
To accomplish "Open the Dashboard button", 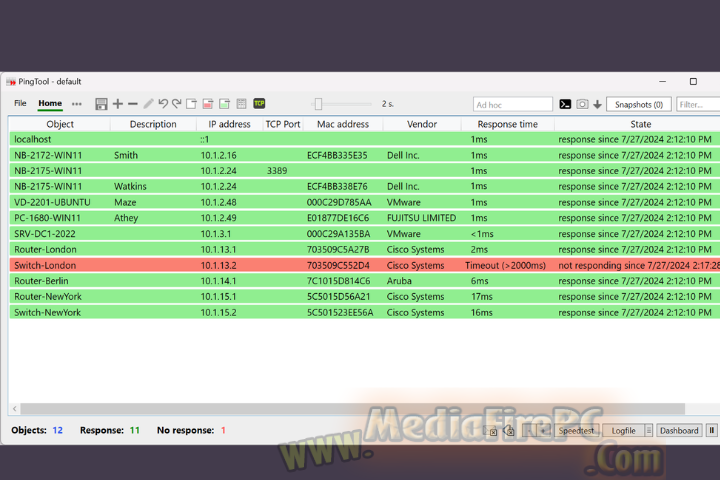I will (x=679, y=430).
